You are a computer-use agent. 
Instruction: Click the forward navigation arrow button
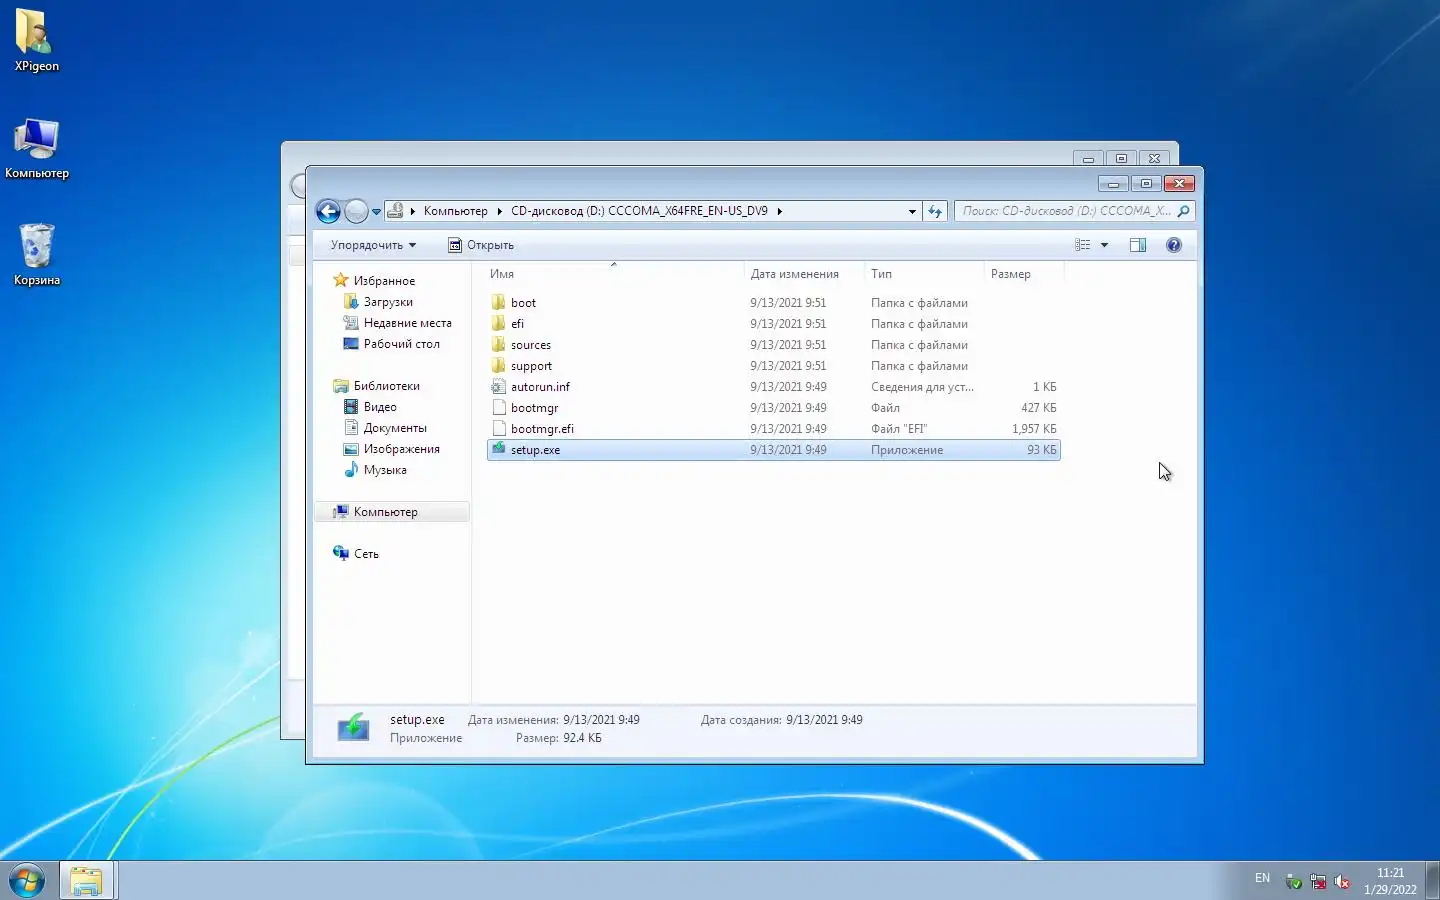point(356,211)
